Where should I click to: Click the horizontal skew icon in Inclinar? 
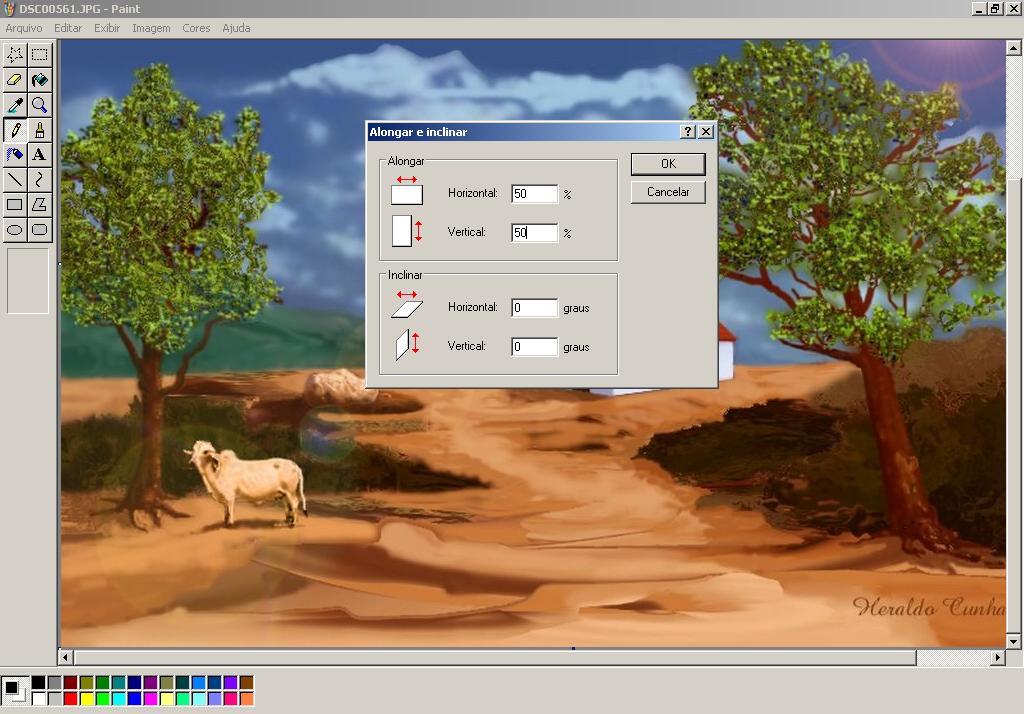tap(406, 305)
